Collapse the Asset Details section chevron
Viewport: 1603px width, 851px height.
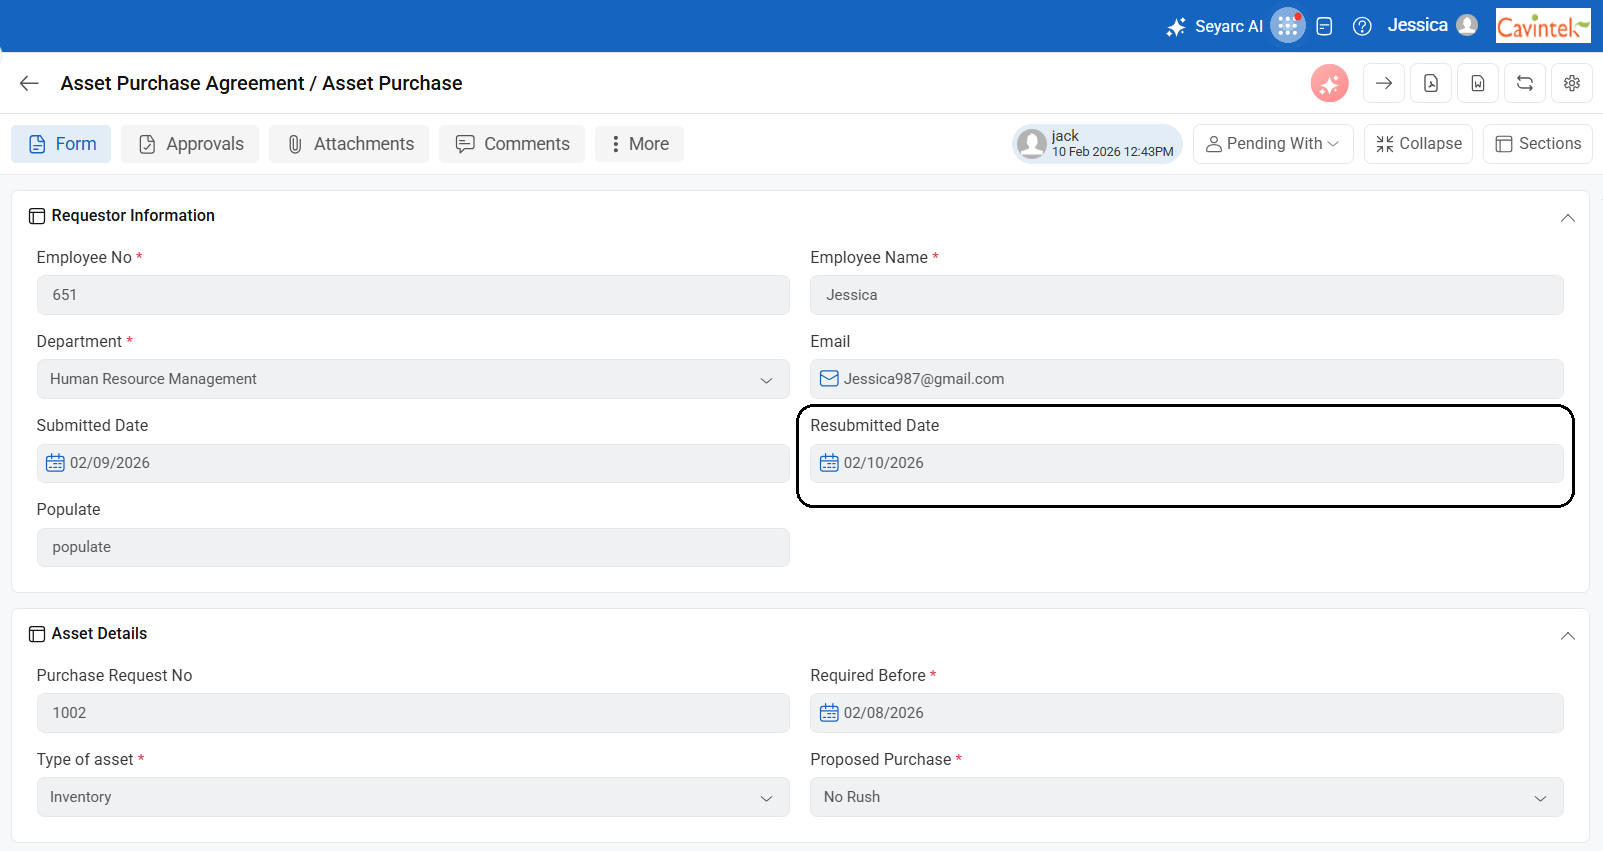pyautogui.click(x=1567, y=635)
